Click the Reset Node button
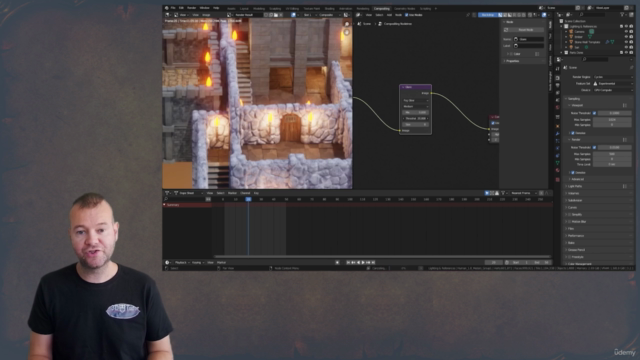This screenshot has height=360, width=640. 524,30
